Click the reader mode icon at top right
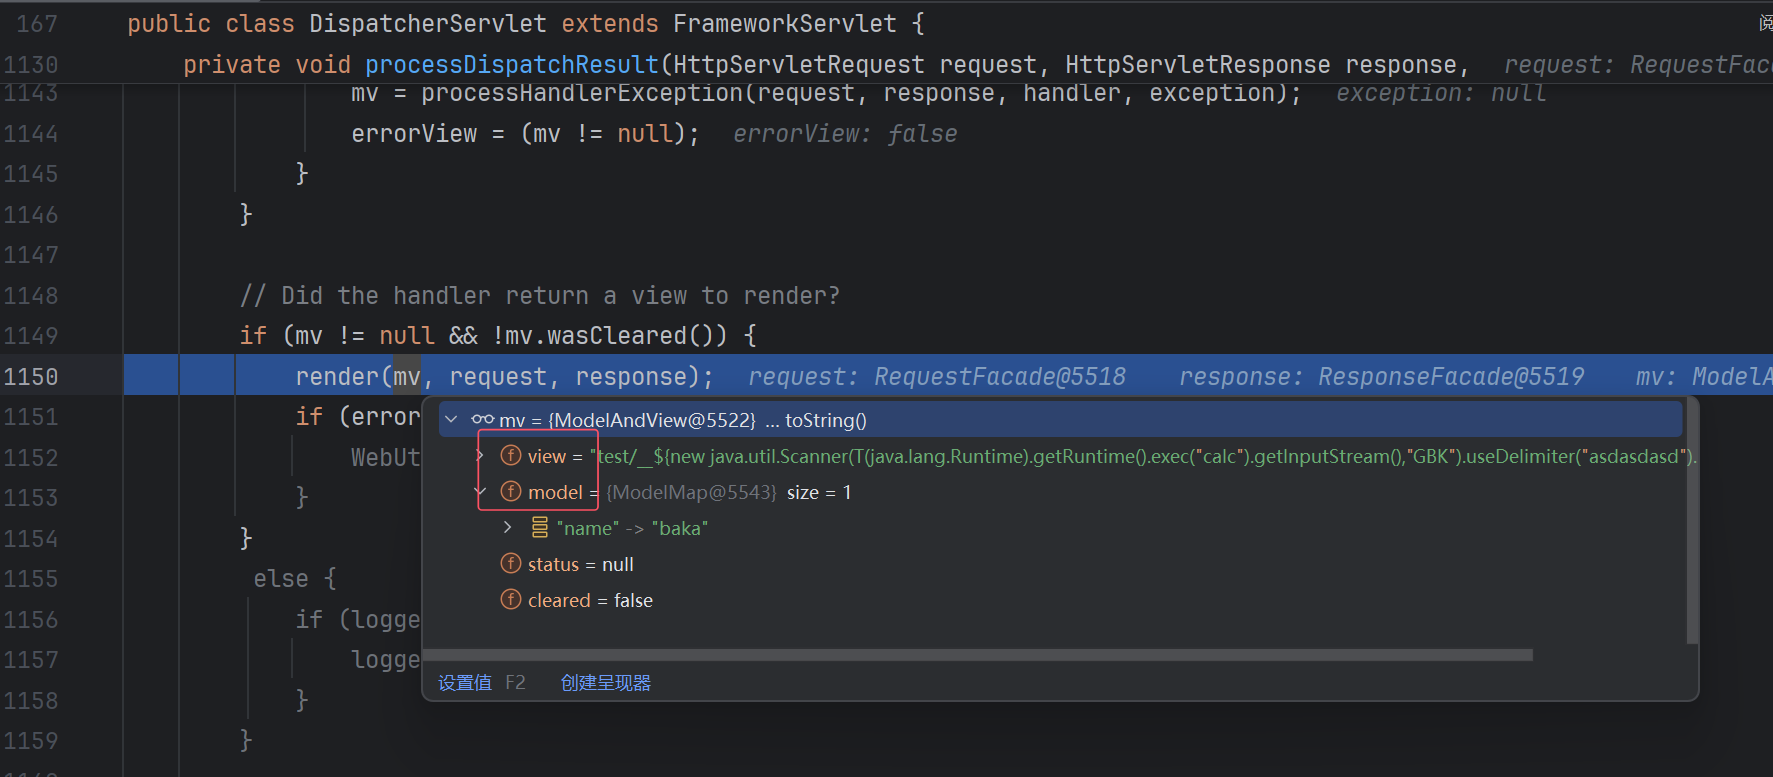Image resolution: width=1773 pixels, height=777 pixels. [1765, 23]
